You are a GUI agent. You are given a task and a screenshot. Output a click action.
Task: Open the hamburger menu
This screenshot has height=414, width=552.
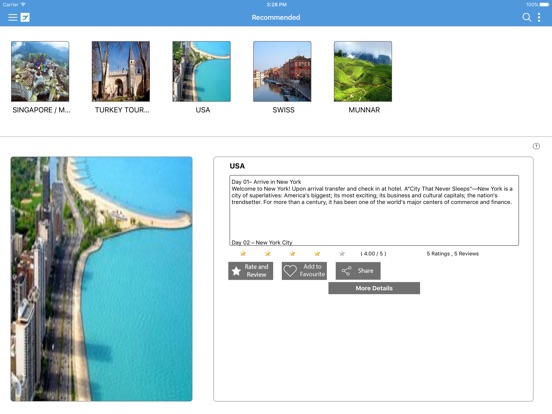tap(13, 17)
